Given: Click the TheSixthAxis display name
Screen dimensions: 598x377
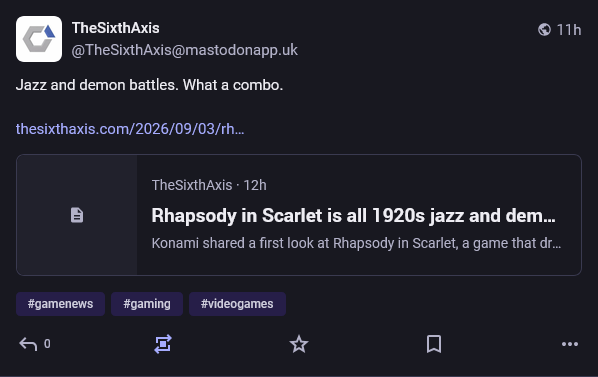Looking at the screenshot, I should [x=116, y=28].
